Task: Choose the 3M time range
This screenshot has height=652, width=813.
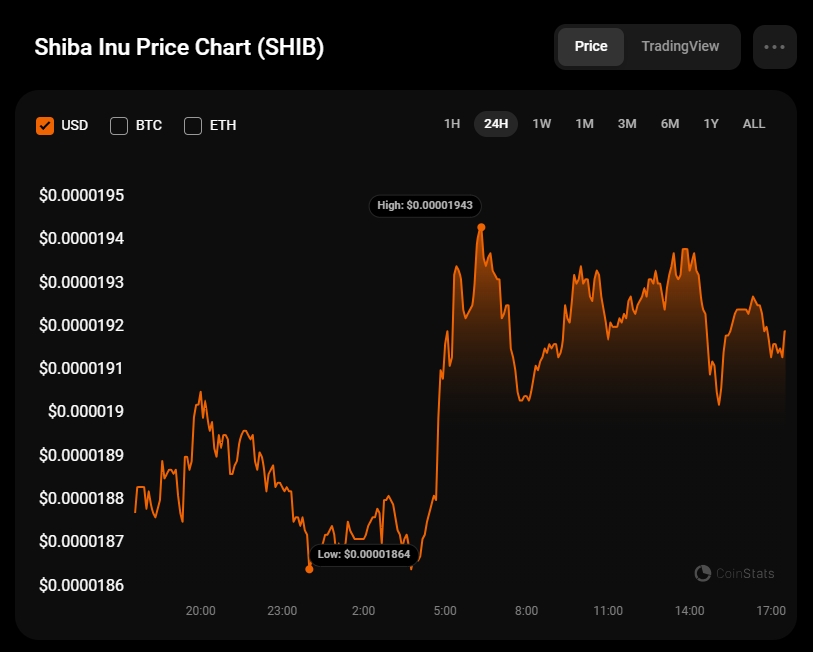Action: pyautogui.click(x=627, y=124)
